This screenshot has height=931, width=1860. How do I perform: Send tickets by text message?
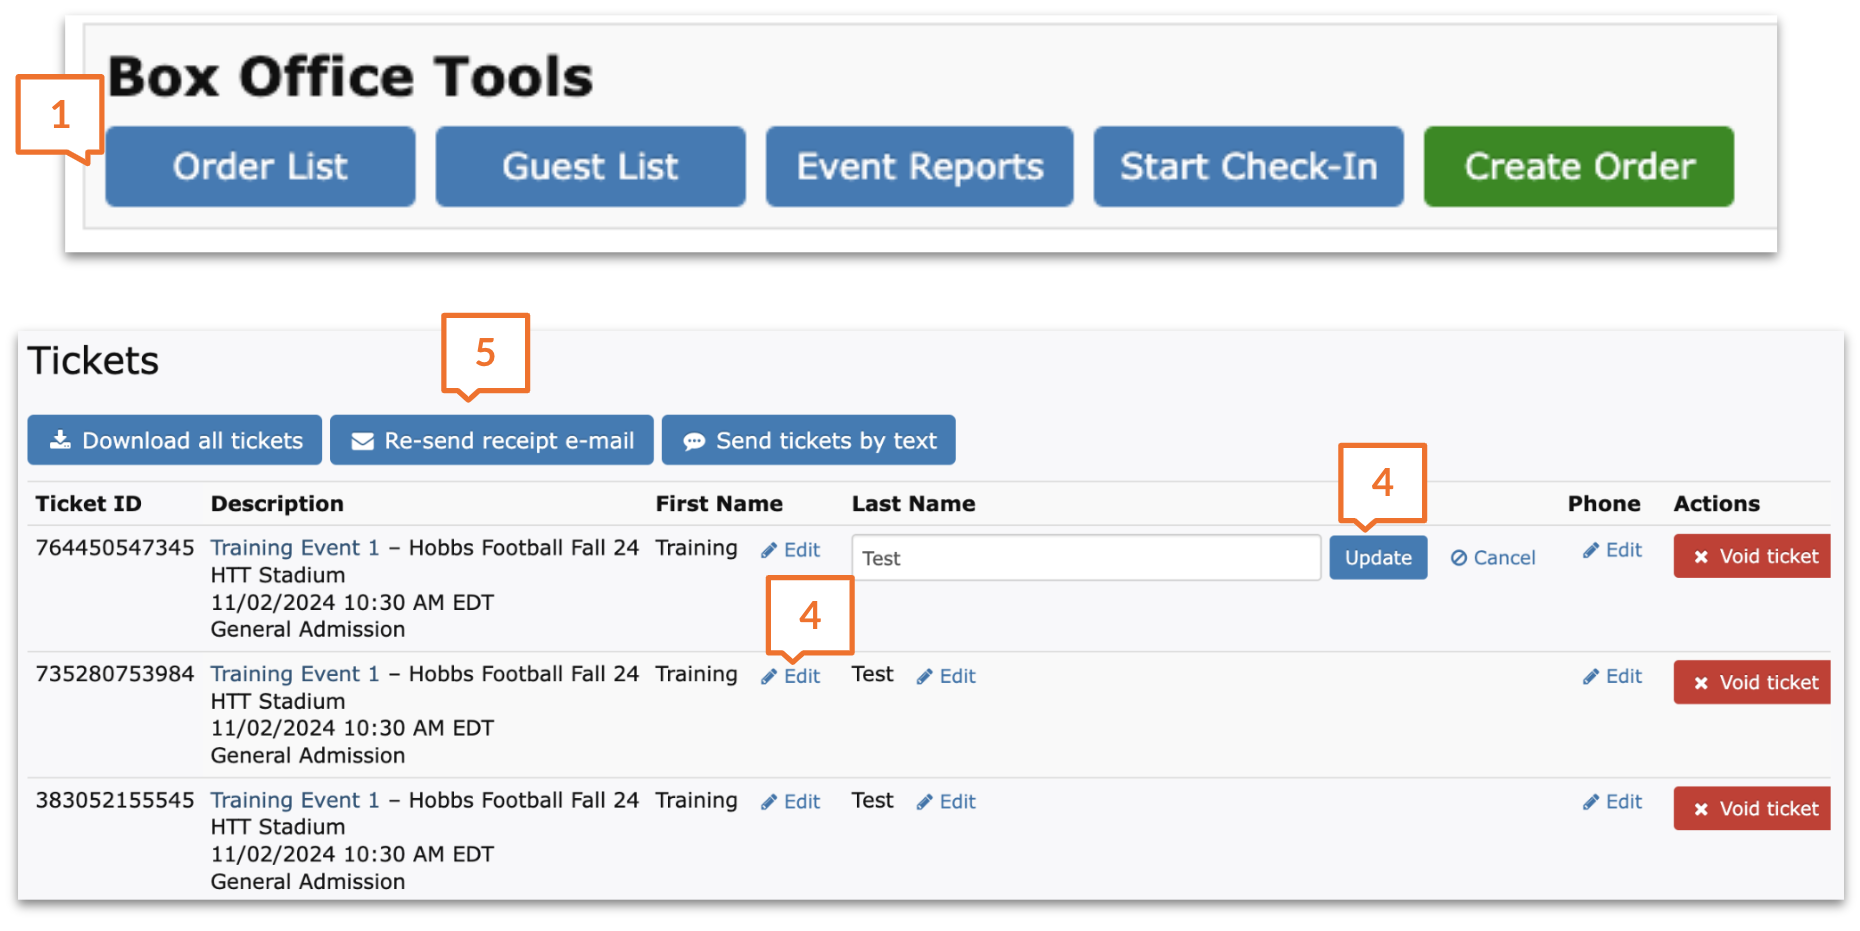click(x=808, y=441)
